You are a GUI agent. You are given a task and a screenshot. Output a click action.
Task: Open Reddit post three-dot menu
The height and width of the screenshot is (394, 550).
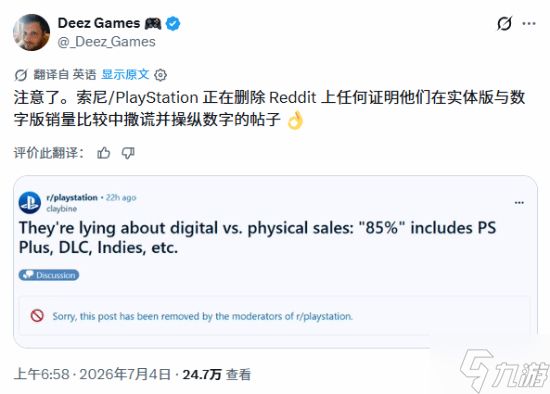click(x=519, y=203)
